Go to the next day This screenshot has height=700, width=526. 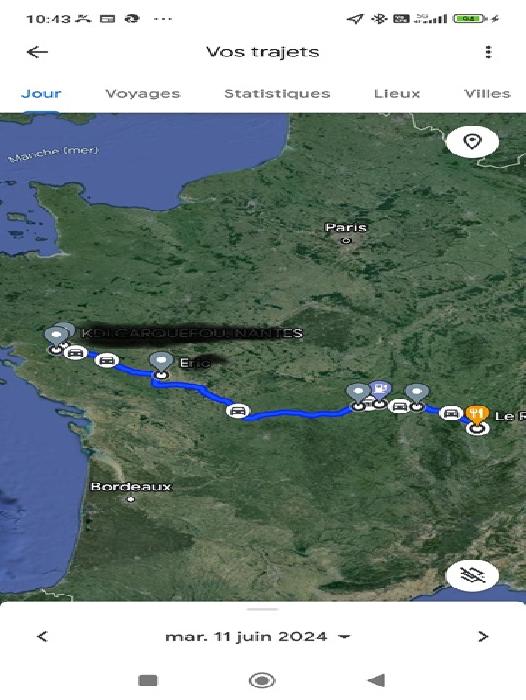[x=483, y=636]
